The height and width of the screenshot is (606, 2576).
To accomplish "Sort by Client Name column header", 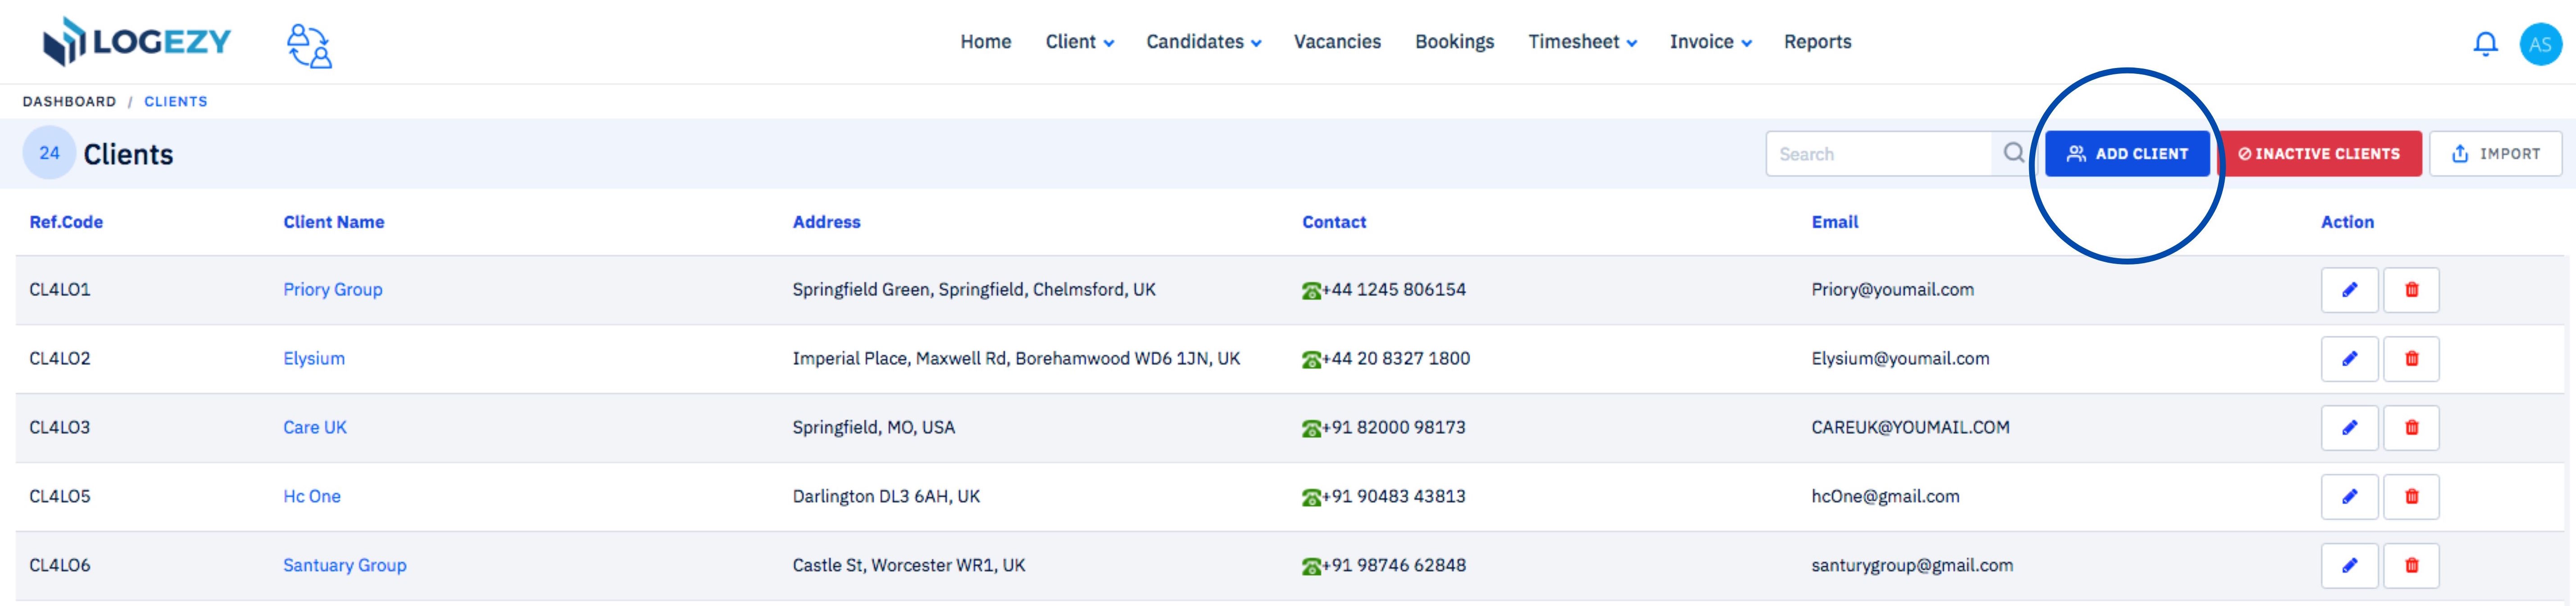I will pyautogui.click(x=334, y=222).
